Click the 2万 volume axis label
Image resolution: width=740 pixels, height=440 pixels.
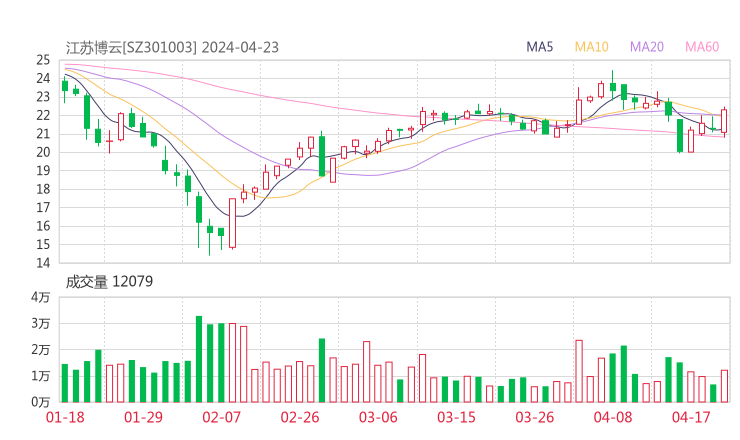coord(41,350)
